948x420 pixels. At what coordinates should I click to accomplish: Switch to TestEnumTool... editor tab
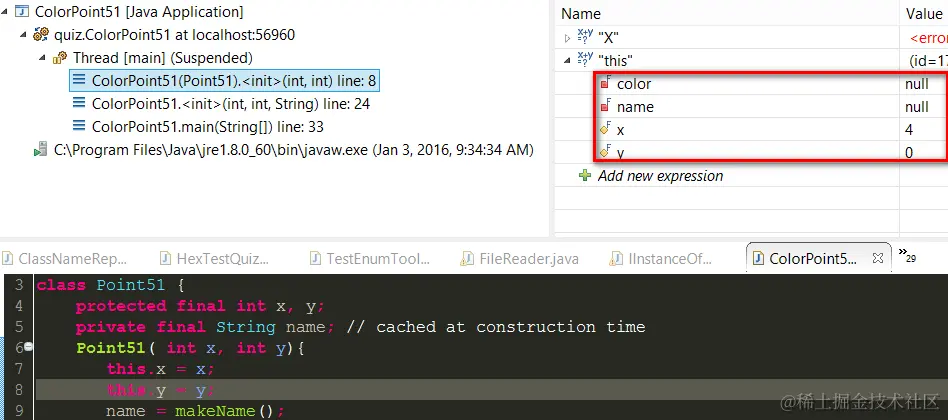(369, 259)
